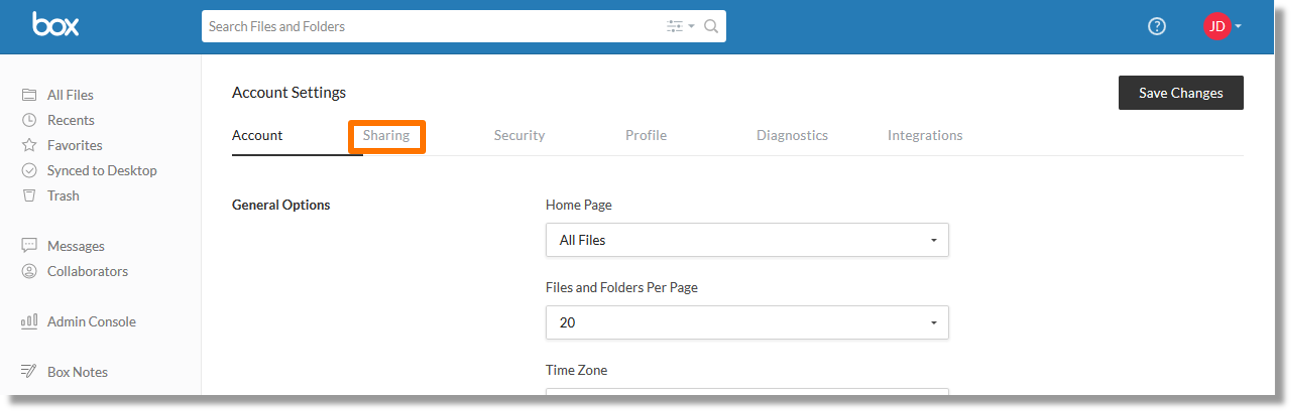
Task: Open the help question mark icon
Action: (x=1157, y=27)
